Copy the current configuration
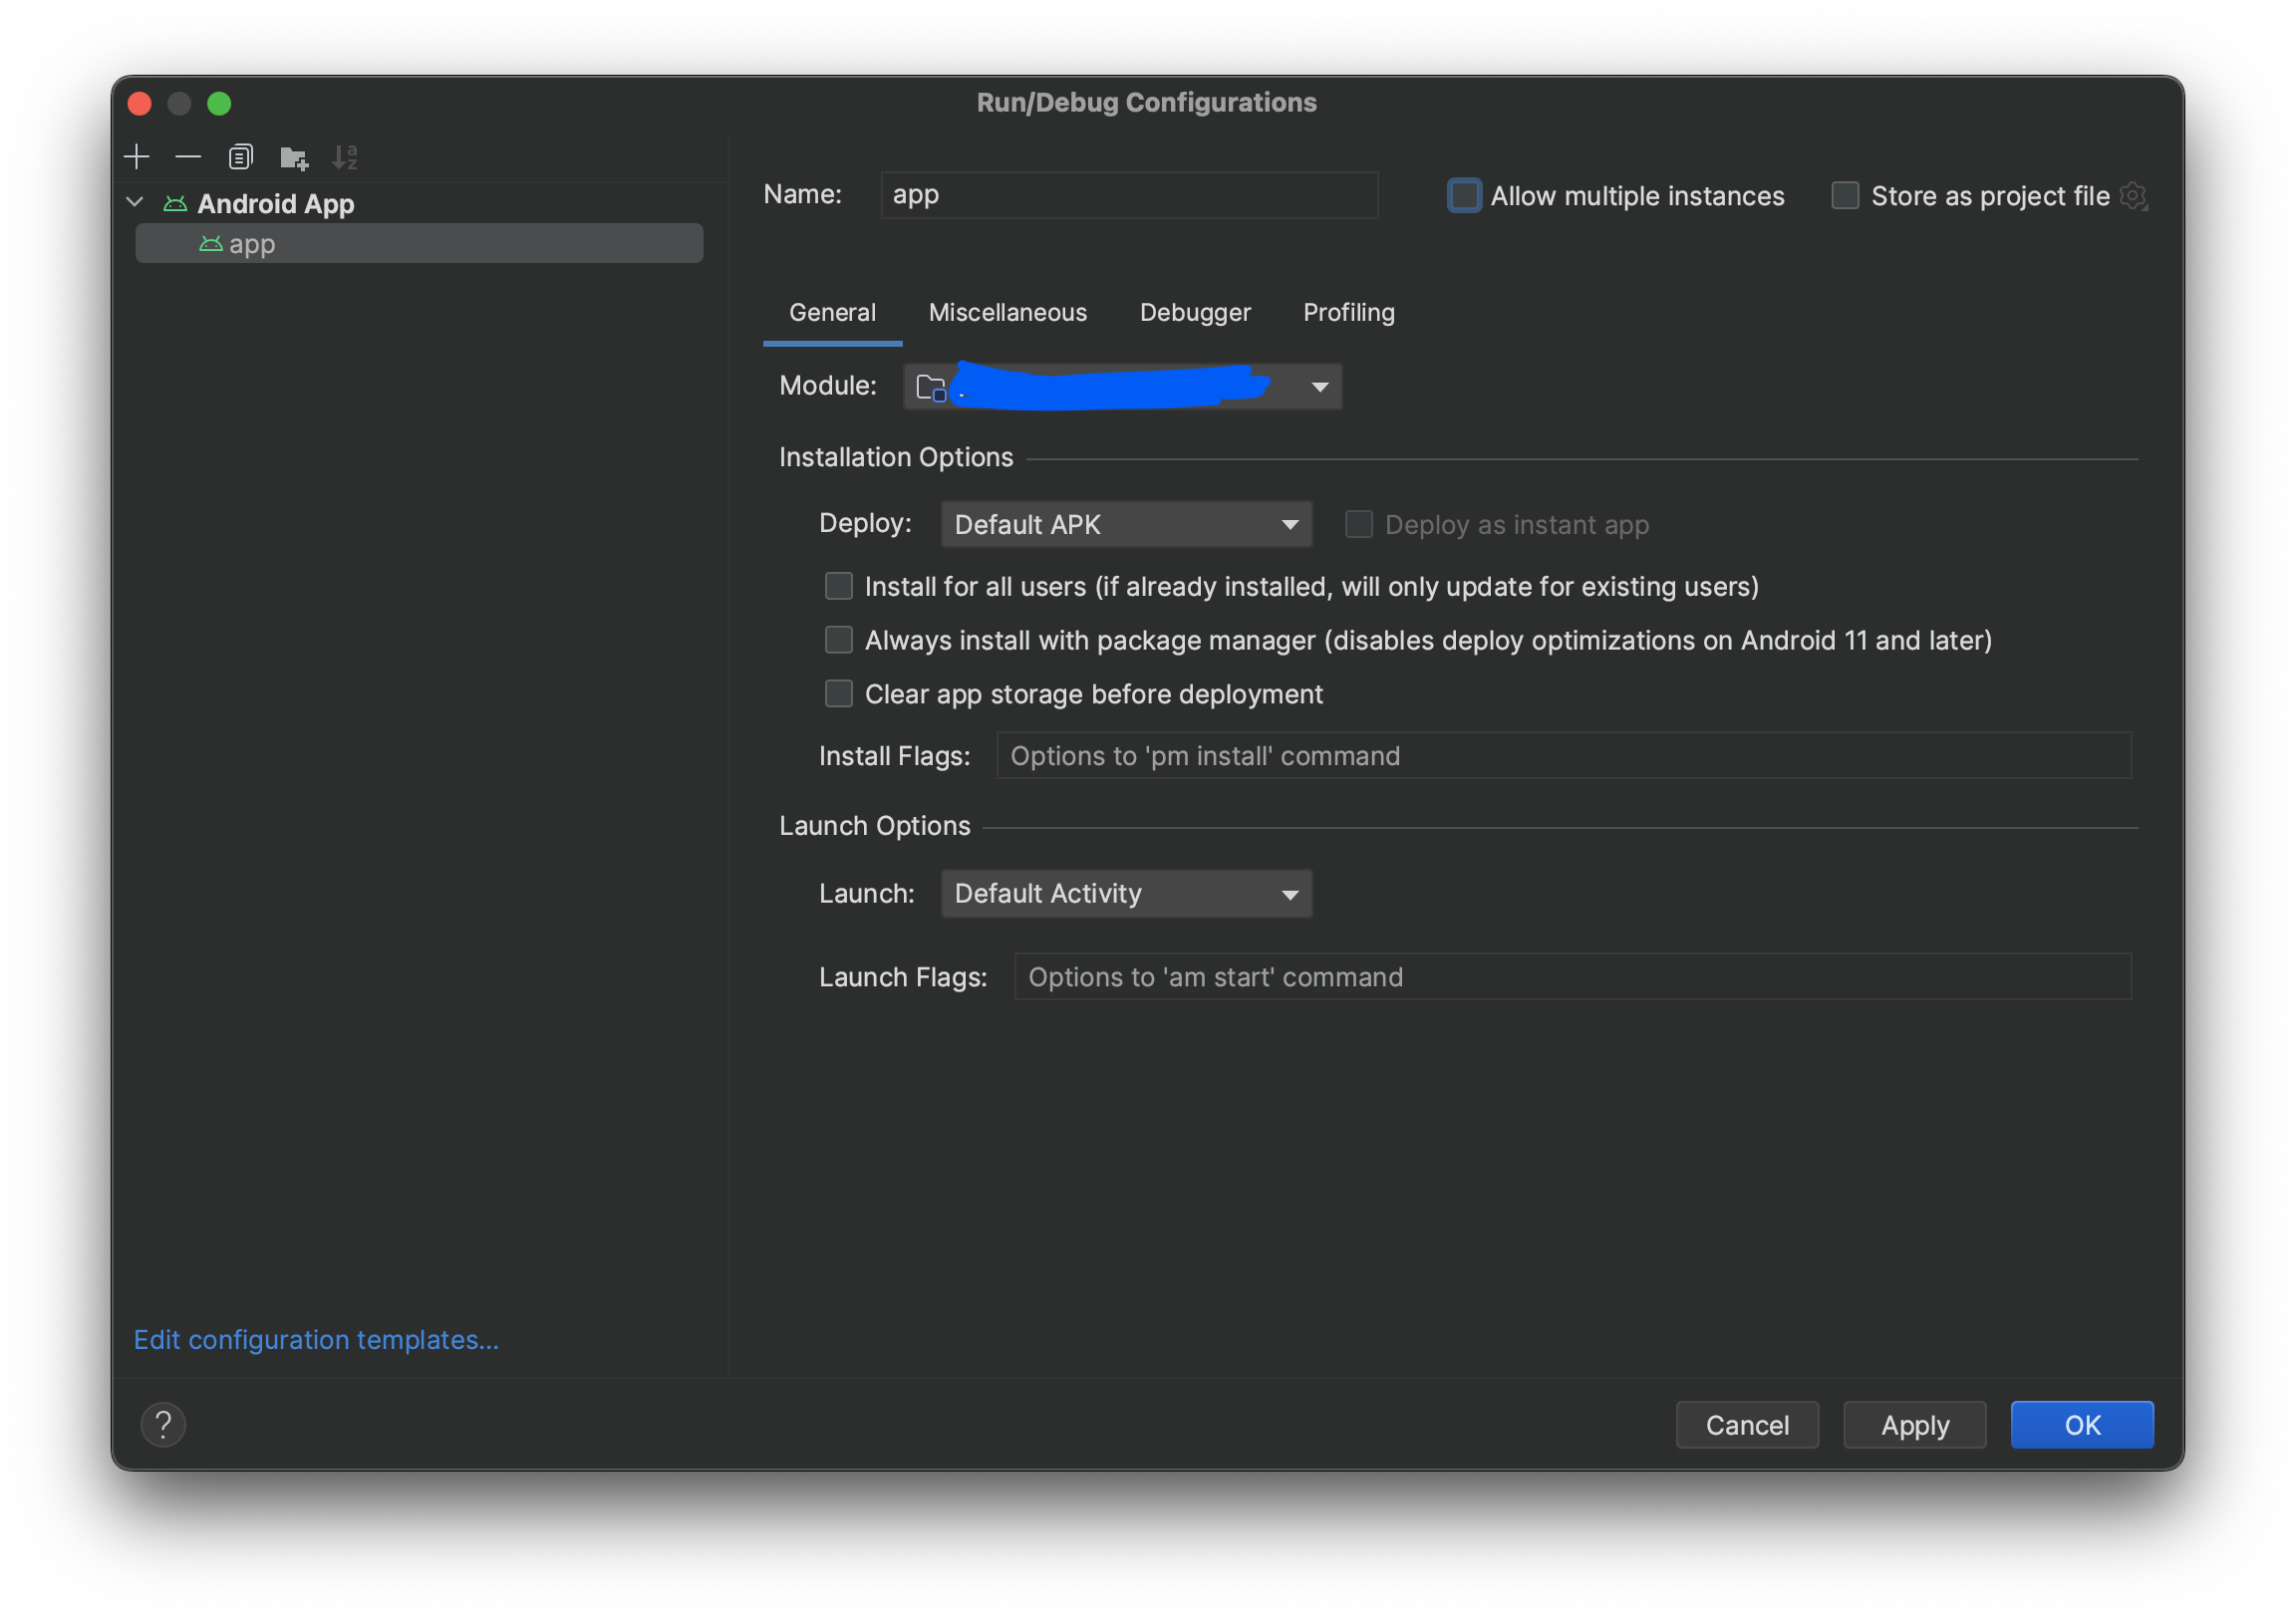Image resolution: width=2296 pixels, height=1618 pixels. tap(240, 156)
